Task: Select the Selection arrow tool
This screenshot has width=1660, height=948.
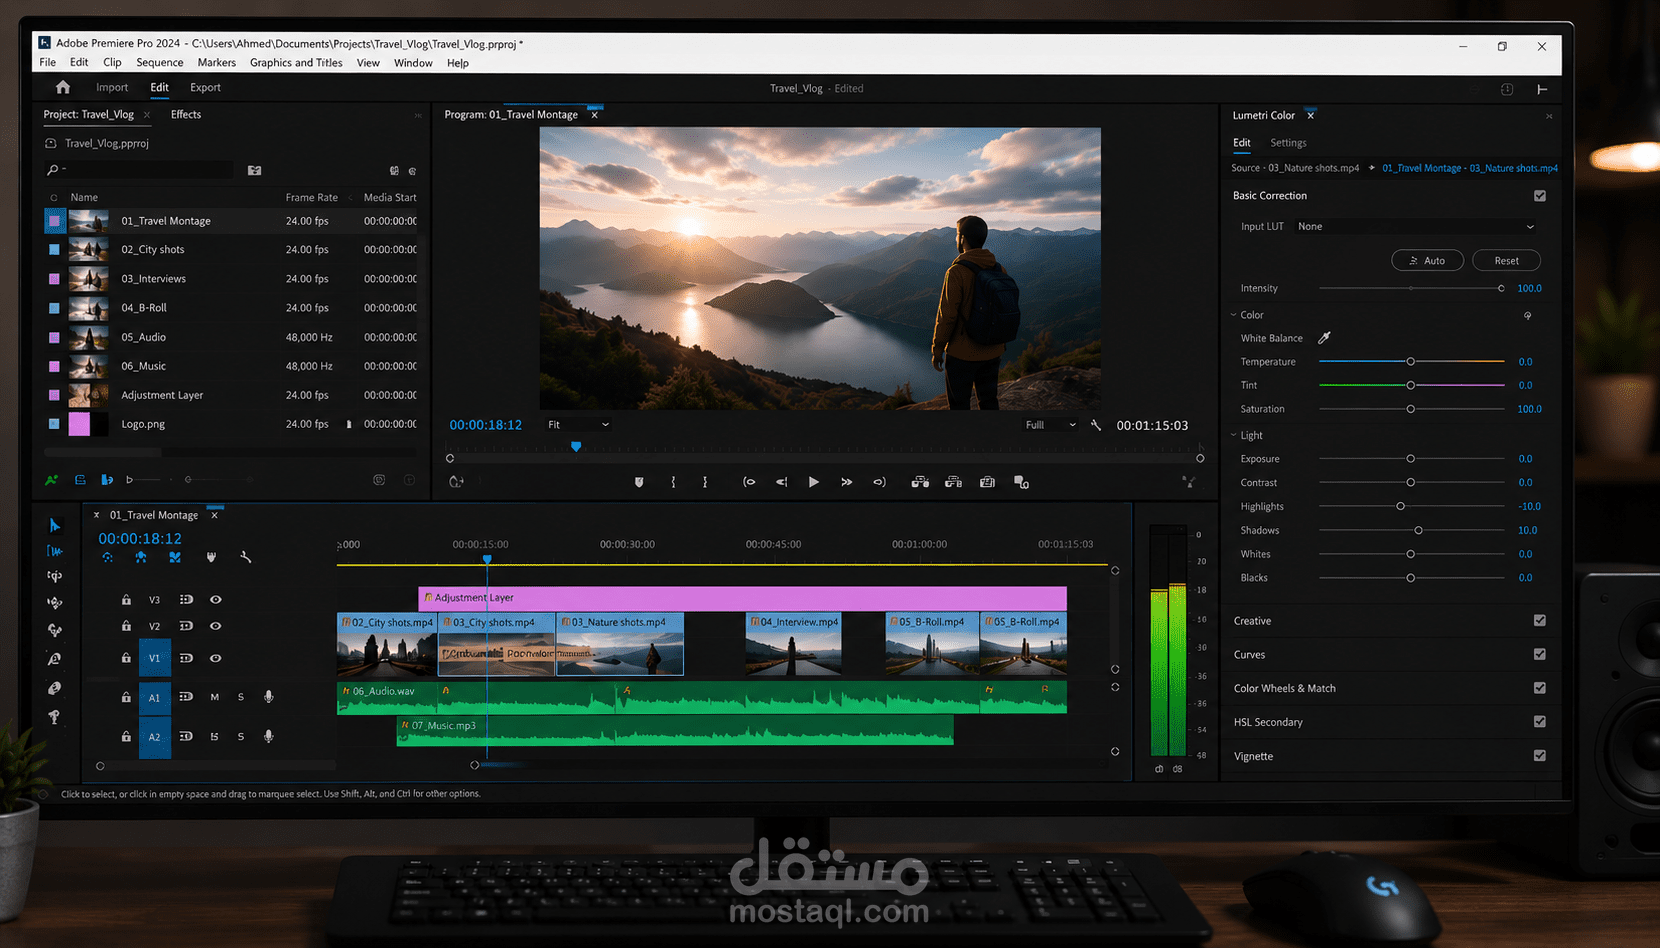Action: tap(55, 525)
